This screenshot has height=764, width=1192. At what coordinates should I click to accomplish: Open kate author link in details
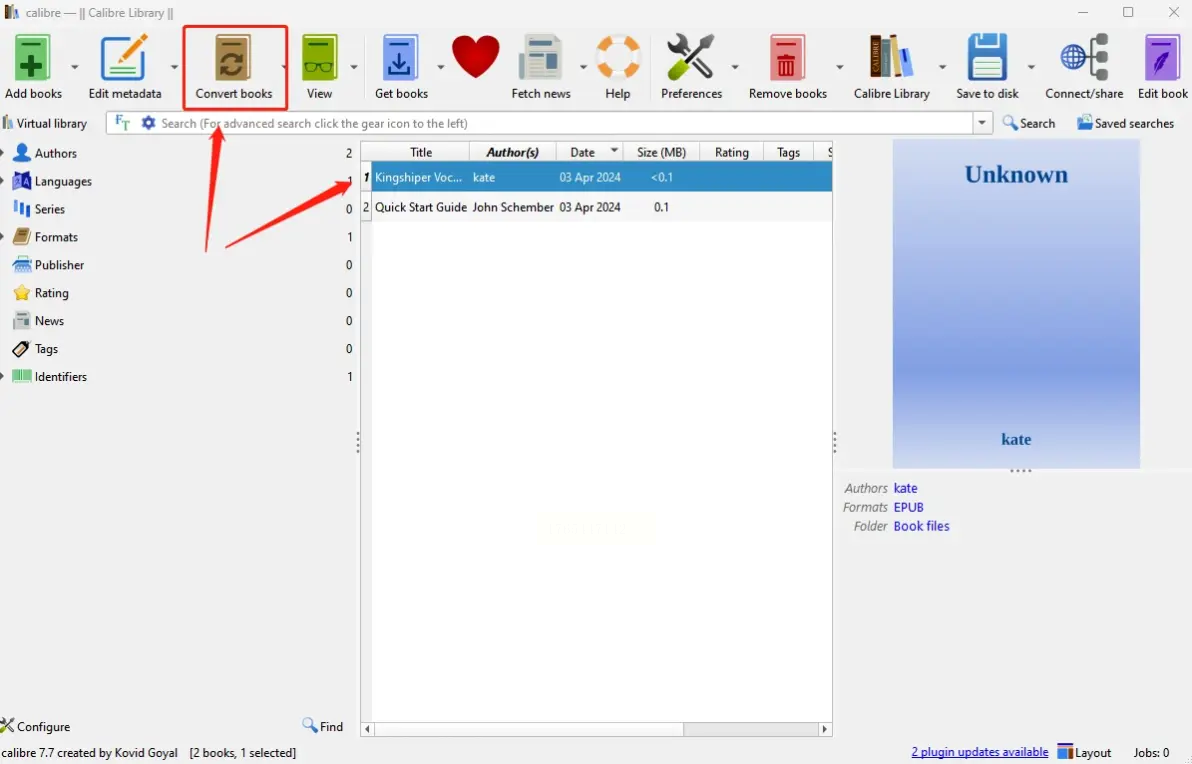[x=905, y=488]
